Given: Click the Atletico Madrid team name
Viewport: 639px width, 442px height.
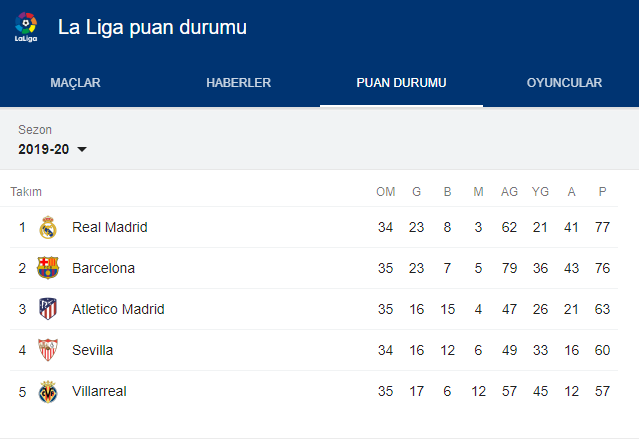Looking at the screenshot, I should (x=118, y=309).
